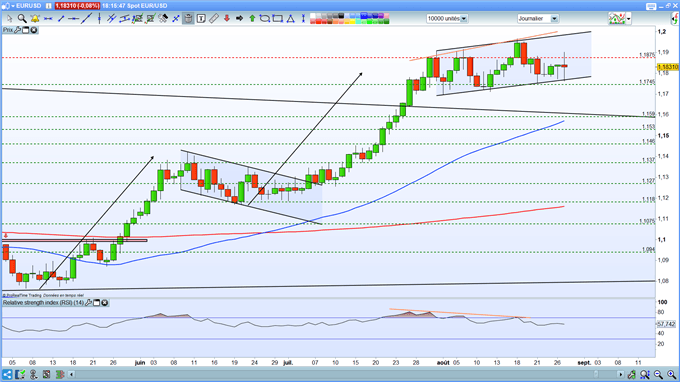Select the triangle drawing tool
The width and height of the screenshot is (680, 382).
click(x=291, y=19)
